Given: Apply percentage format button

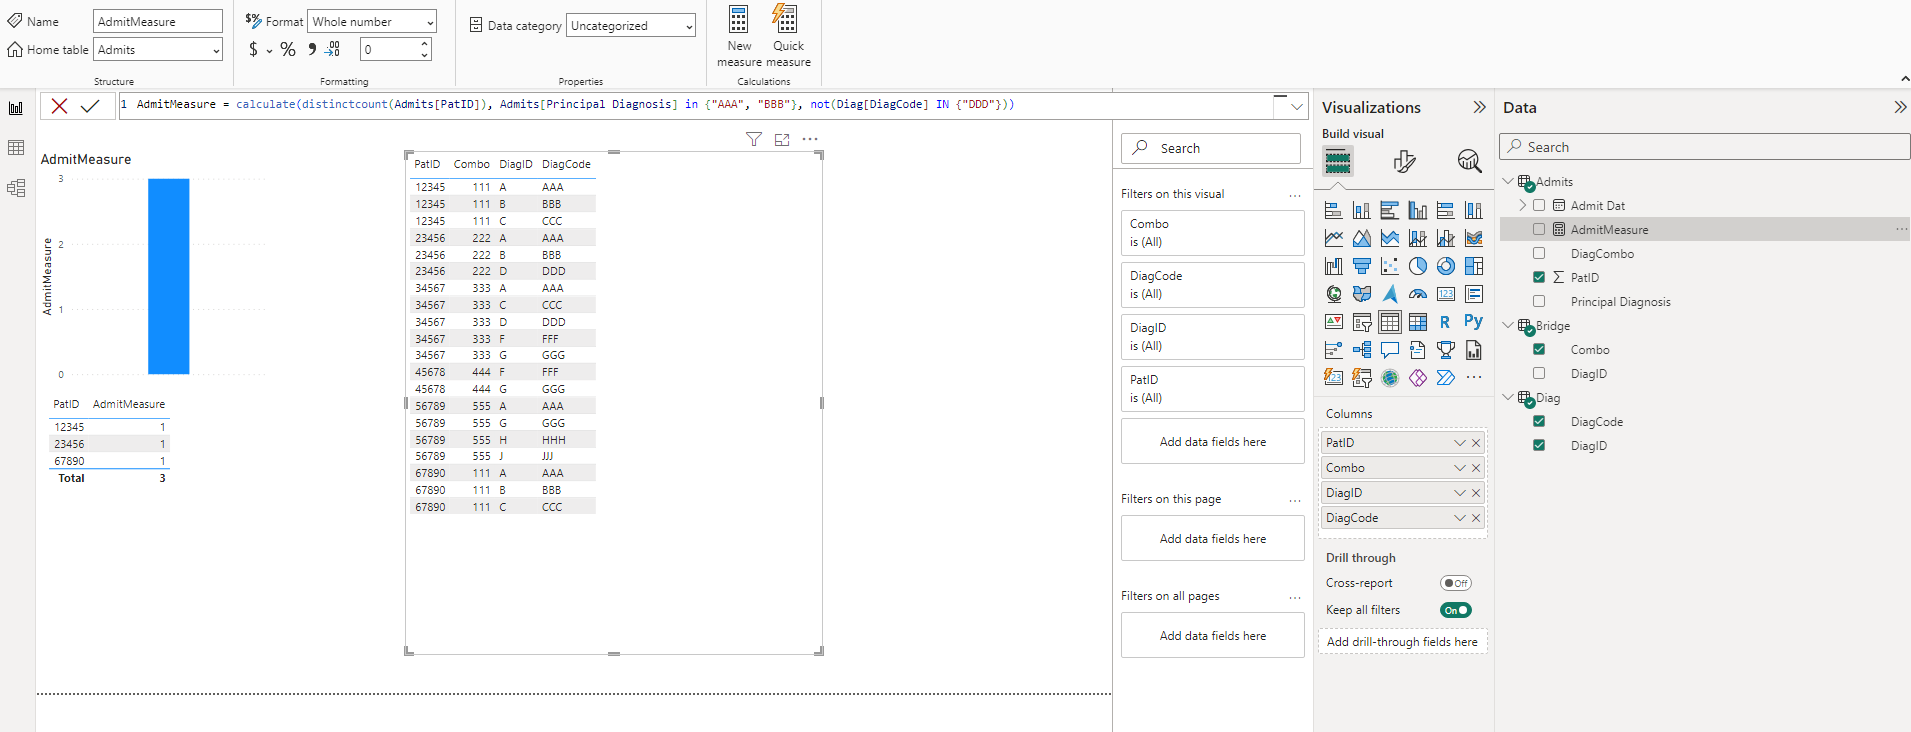Looking at the screenshot, I should pyautogui.click(x=288, y=49).
